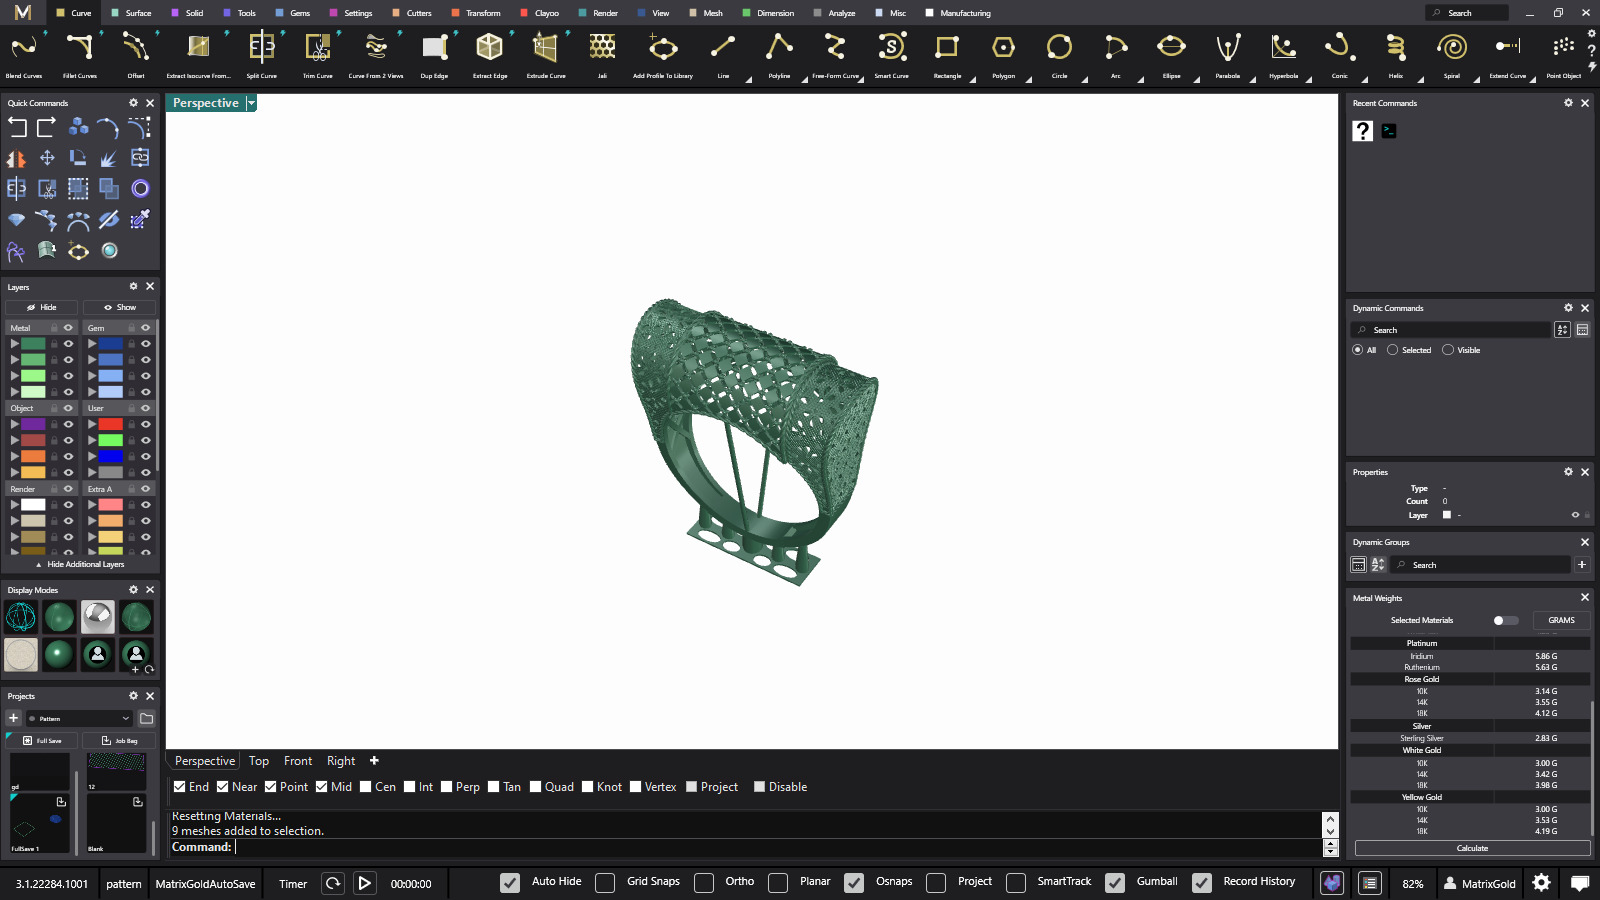This screenshot has height=900, width=1600.
Task: Click the Full Save button
Action: (42, 740)
